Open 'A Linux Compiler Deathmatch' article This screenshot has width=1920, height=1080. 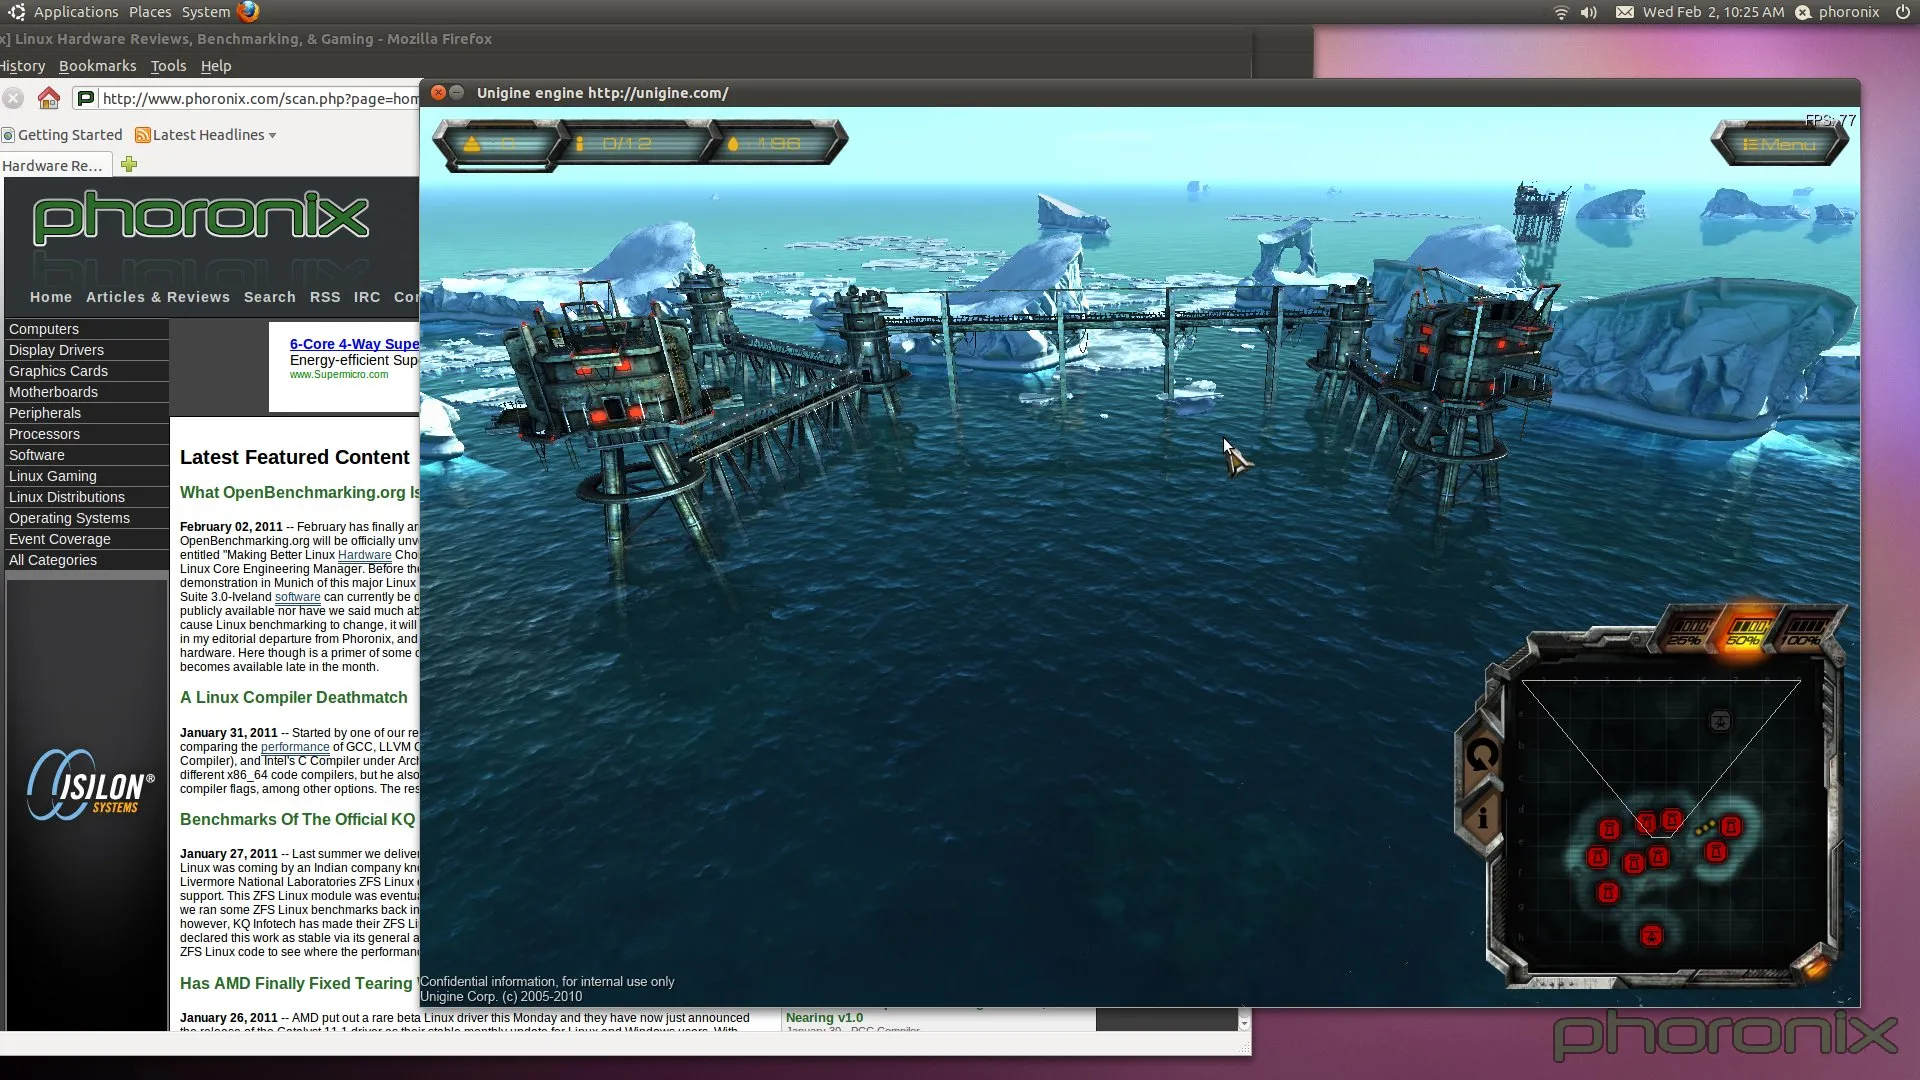point(294,697)
